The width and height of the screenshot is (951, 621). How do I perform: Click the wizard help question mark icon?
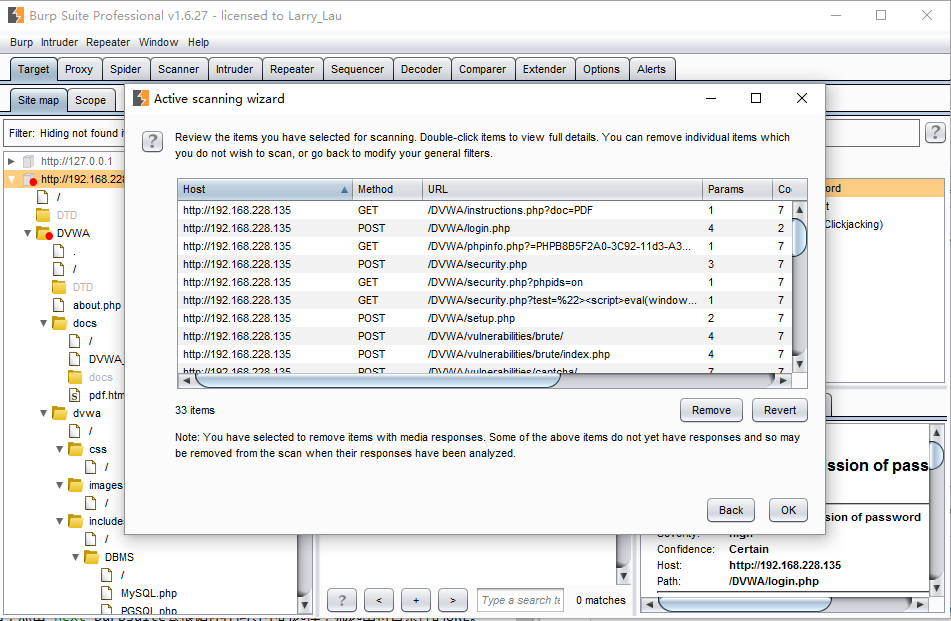coord(152,142)
